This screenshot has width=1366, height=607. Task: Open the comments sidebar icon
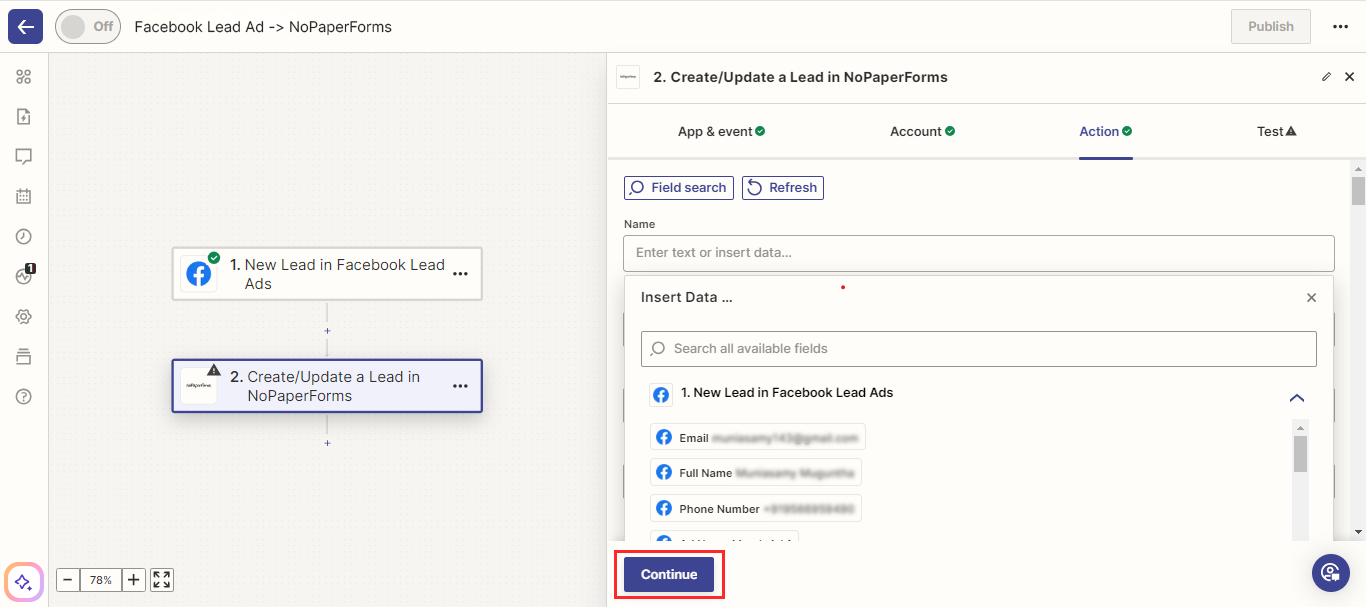click(24, 157)
